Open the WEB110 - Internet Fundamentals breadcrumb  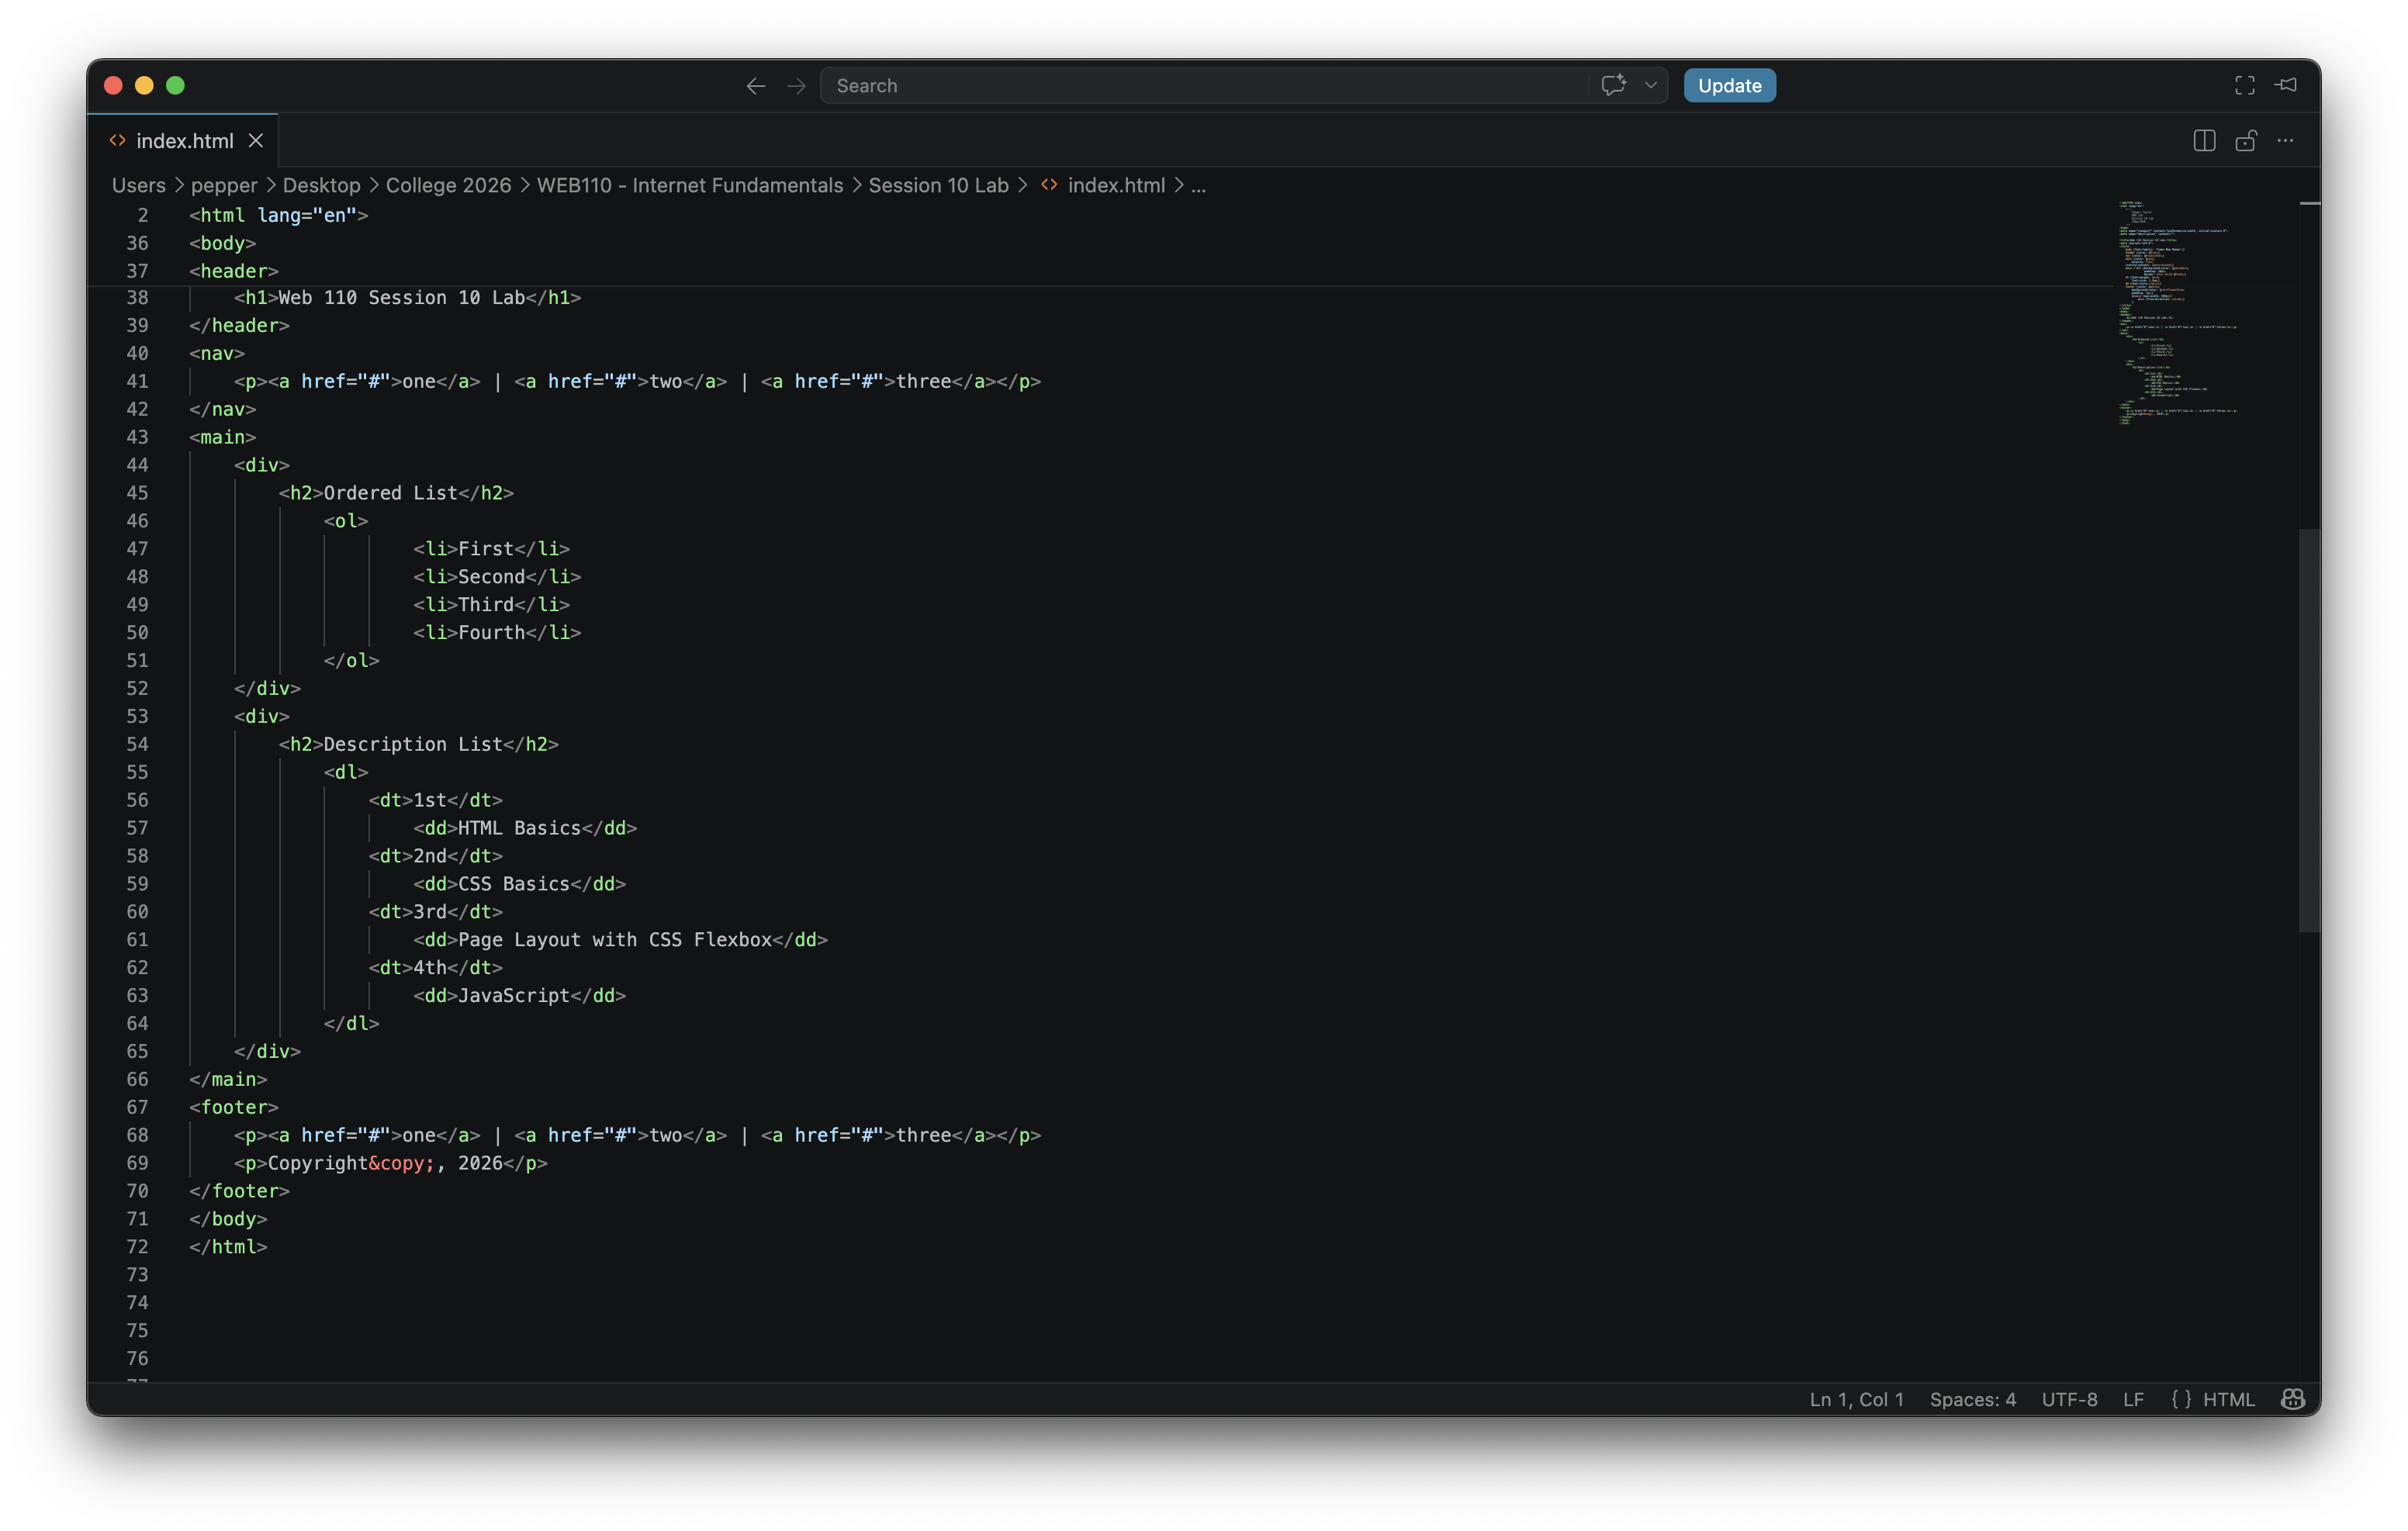[689, 185]
